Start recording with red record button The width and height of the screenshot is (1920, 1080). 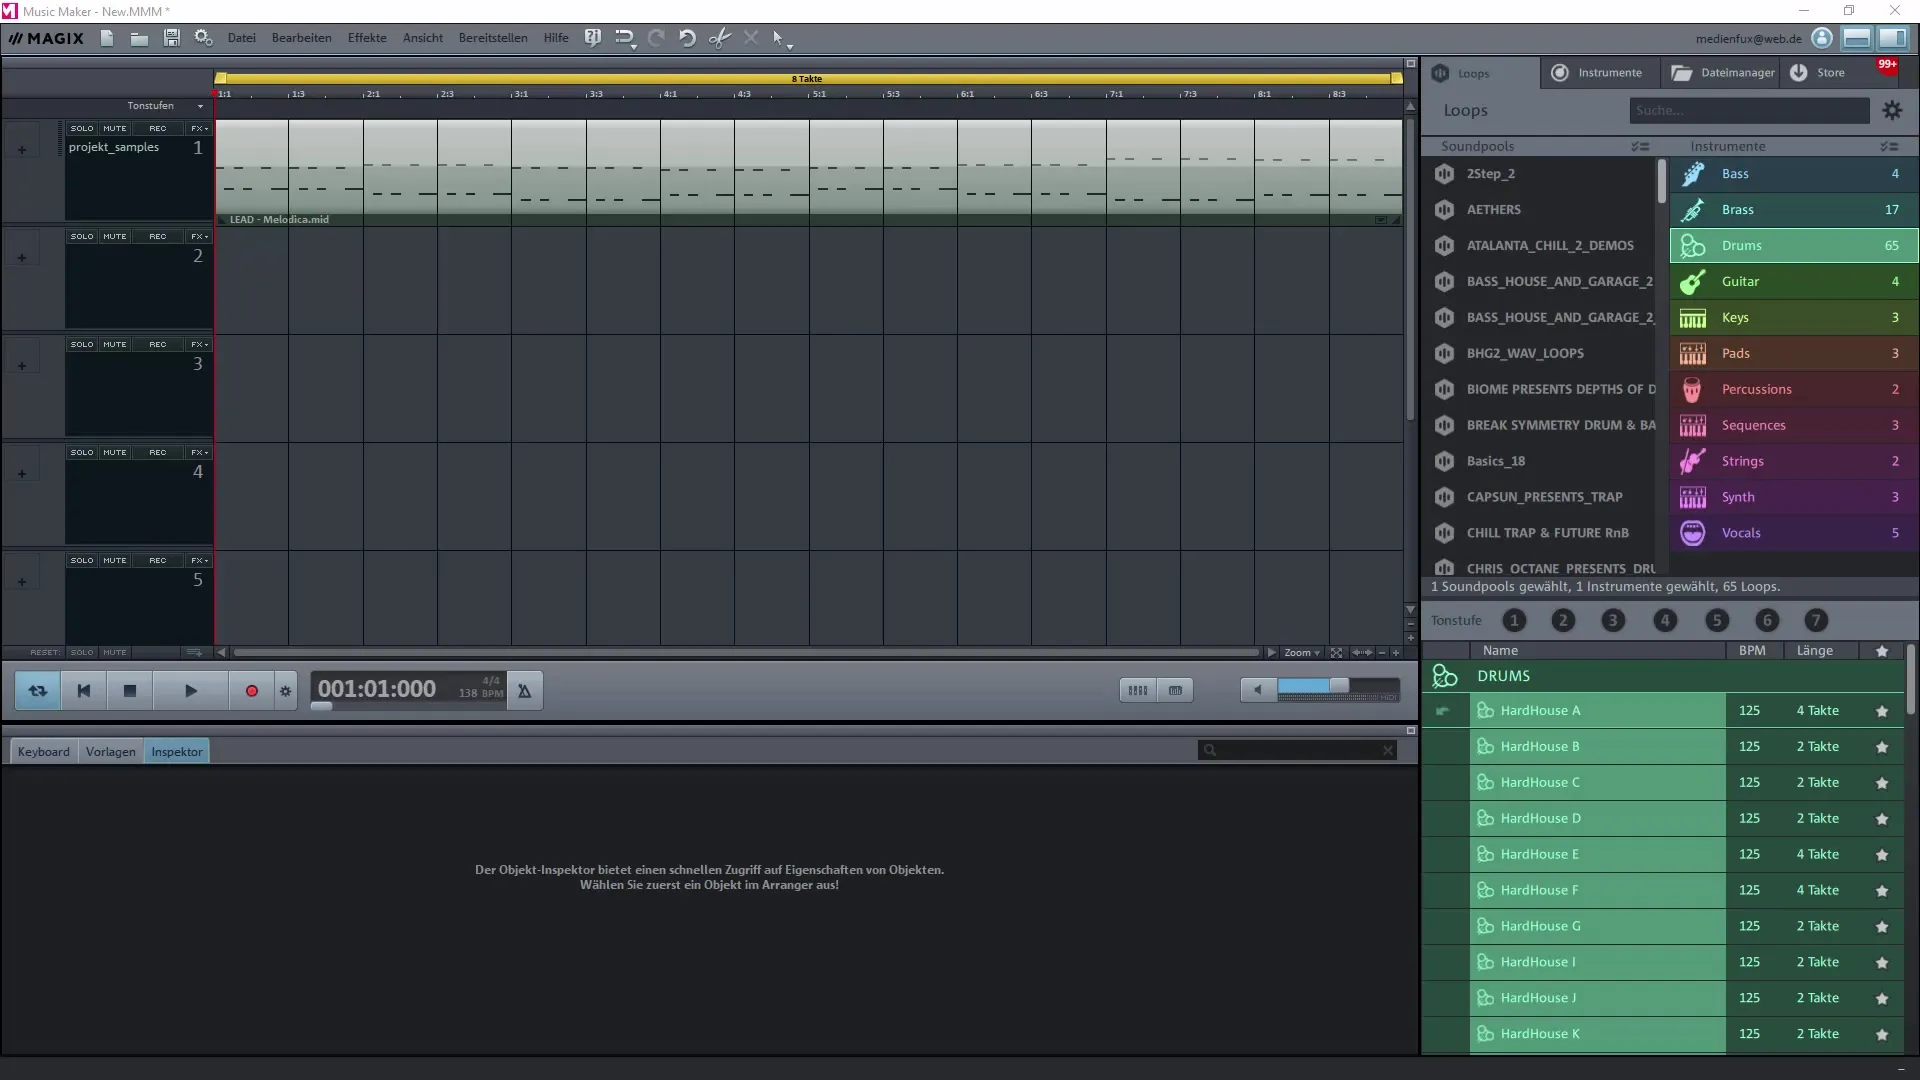tap(252, 691)
